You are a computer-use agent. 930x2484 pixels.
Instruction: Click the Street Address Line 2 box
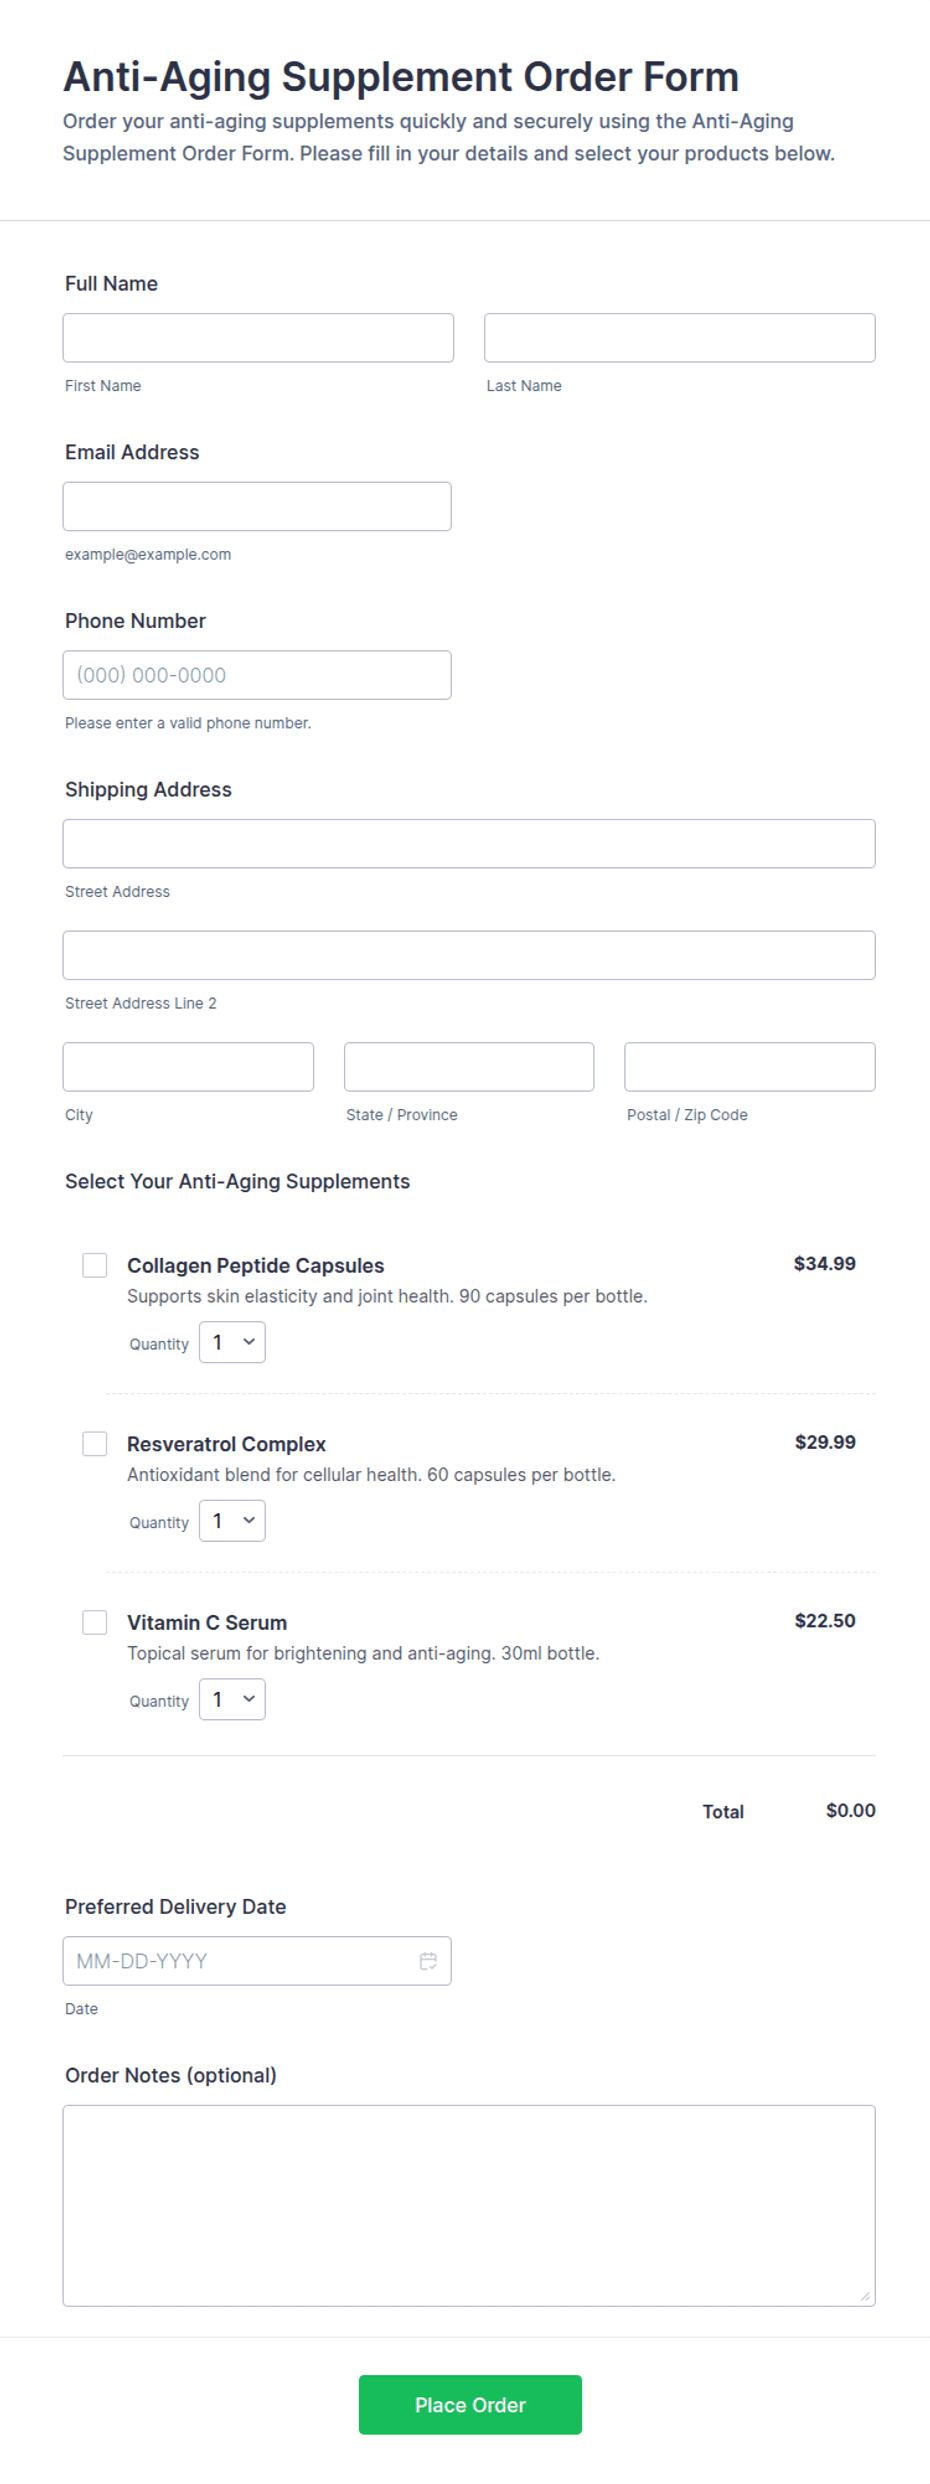[x=469, y=955]
